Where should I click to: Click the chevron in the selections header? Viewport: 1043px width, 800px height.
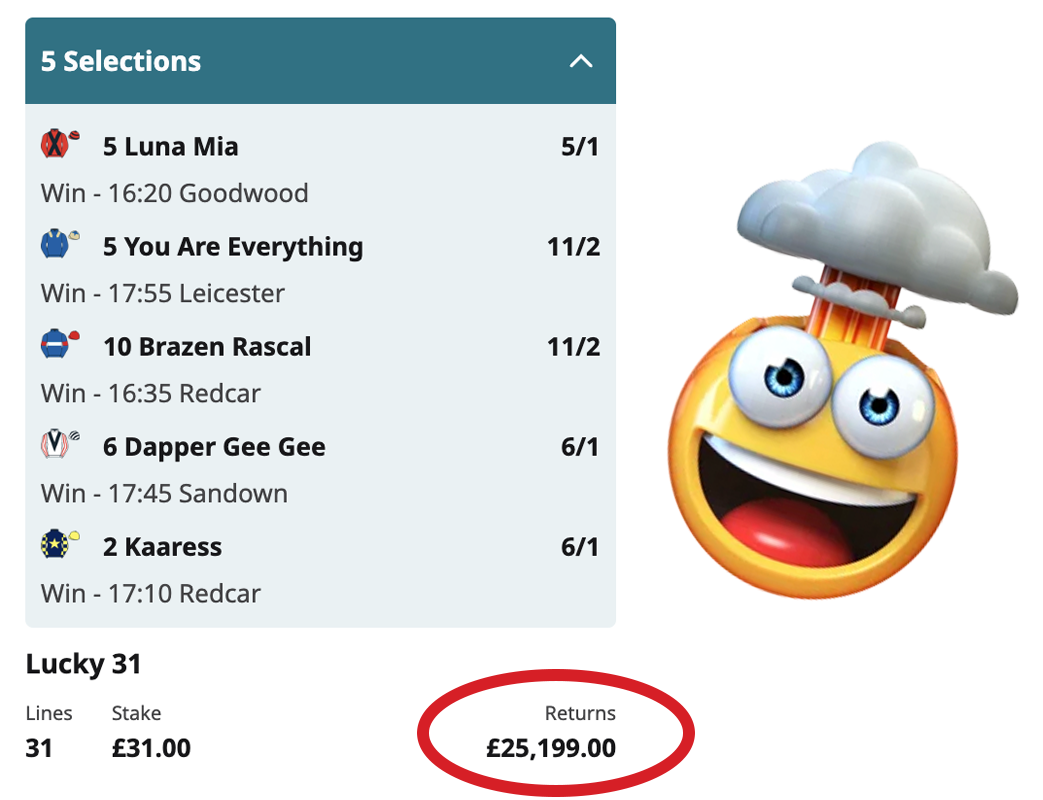click(x=581, y=60)
